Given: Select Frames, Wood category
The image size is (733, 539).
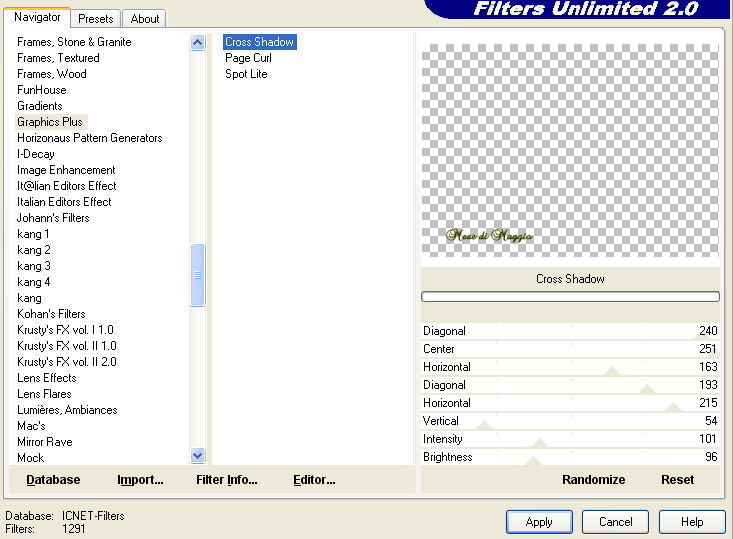Looking at the screenshot, I should pyautogui.click(x=51, y=74).
